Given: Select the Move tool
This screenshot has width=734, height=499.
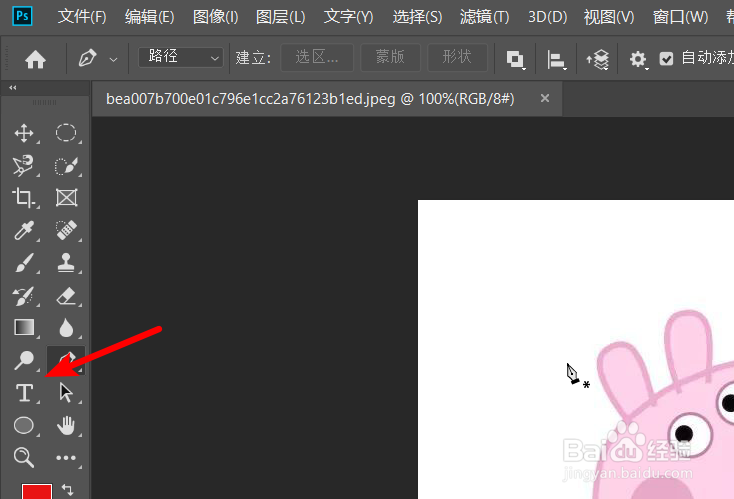Looking at the screenshot, I should [x=24, y=133].
